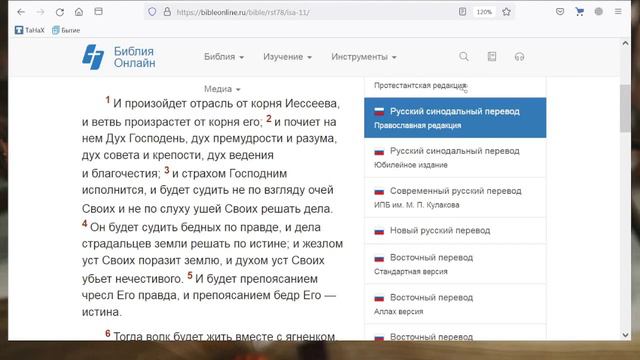The image size is (640, 360).
Task: Click verse number 4 marker
Action: [84, 223]
